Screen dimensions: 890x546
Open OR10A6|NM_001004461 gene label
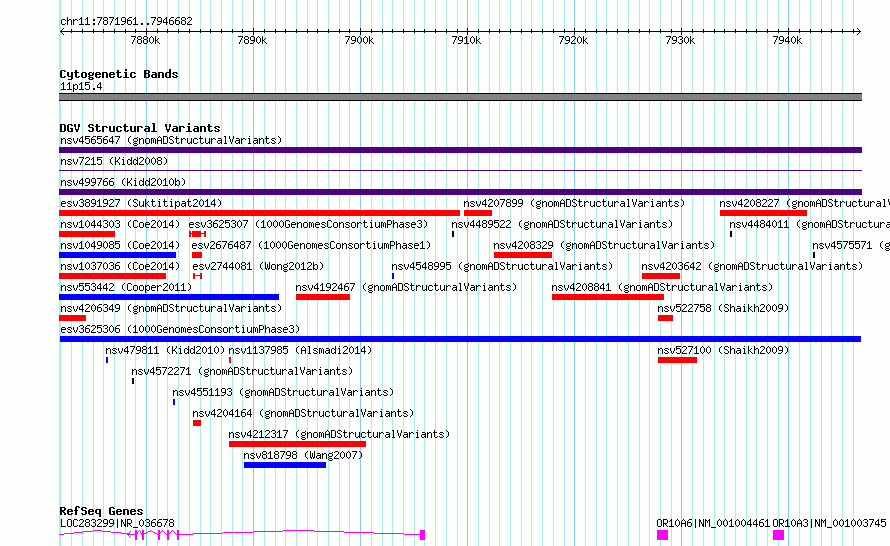point(713,523)
